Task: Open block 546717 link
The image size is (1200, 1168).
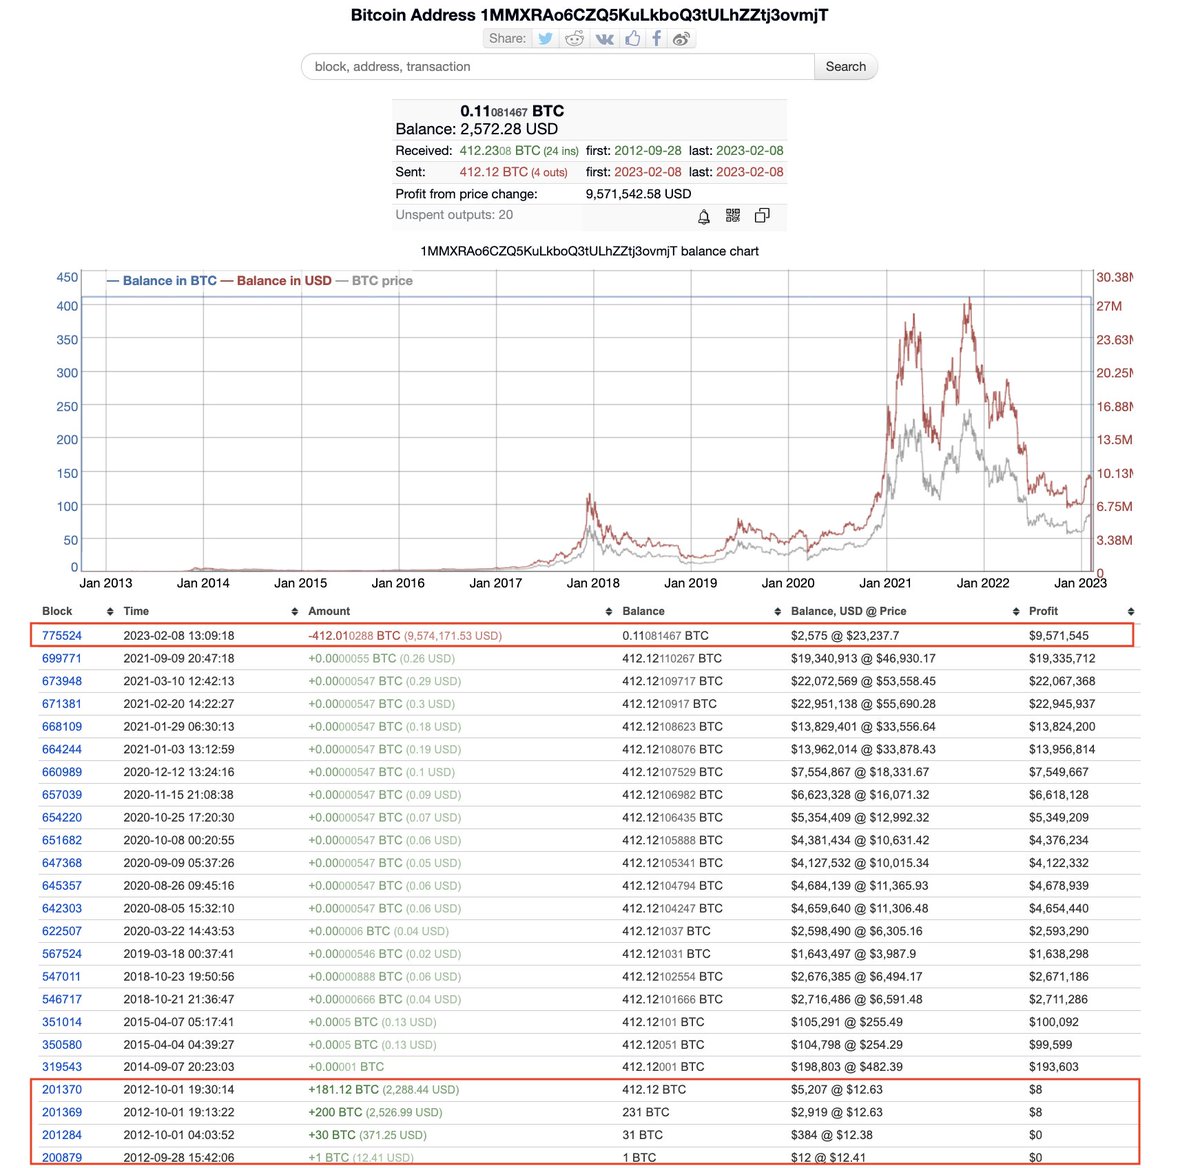Action: tap(62, 1000)
